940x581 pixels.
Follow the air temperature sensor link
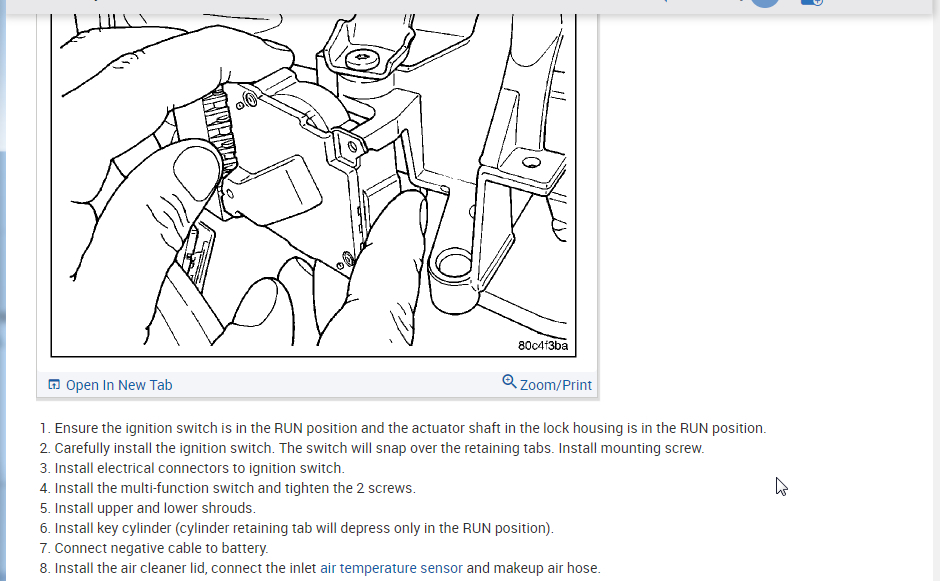click(391, 568)
